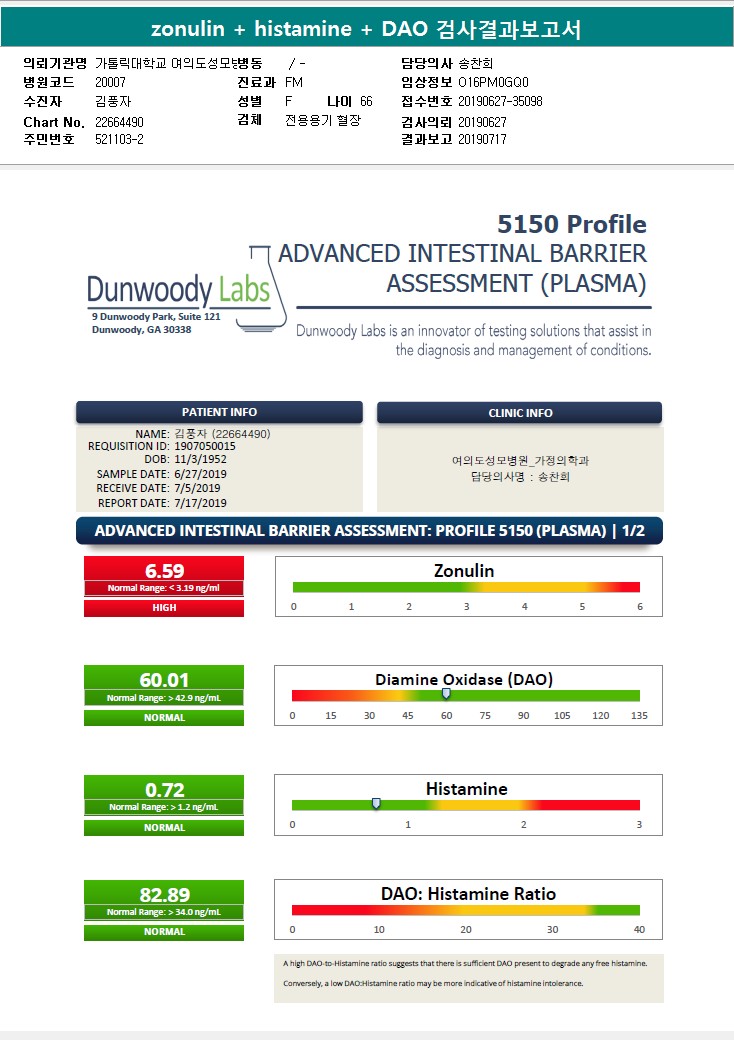
Task: Select the CLINIC INFO header
Action: click(x=520, y=413)
